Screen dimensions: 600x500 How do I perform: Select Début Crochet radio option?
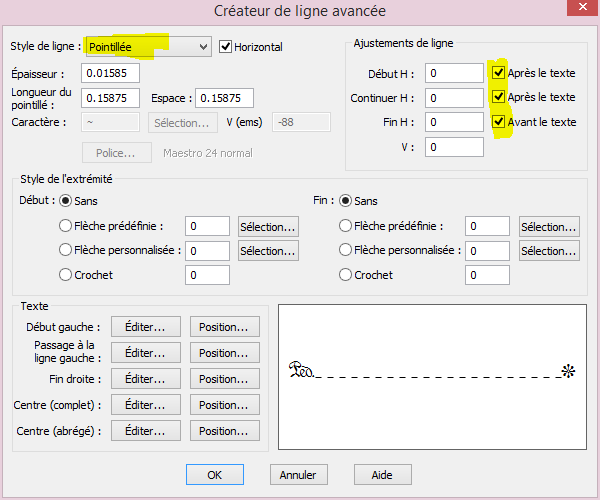pyautogui.click(x=67, y=275)
